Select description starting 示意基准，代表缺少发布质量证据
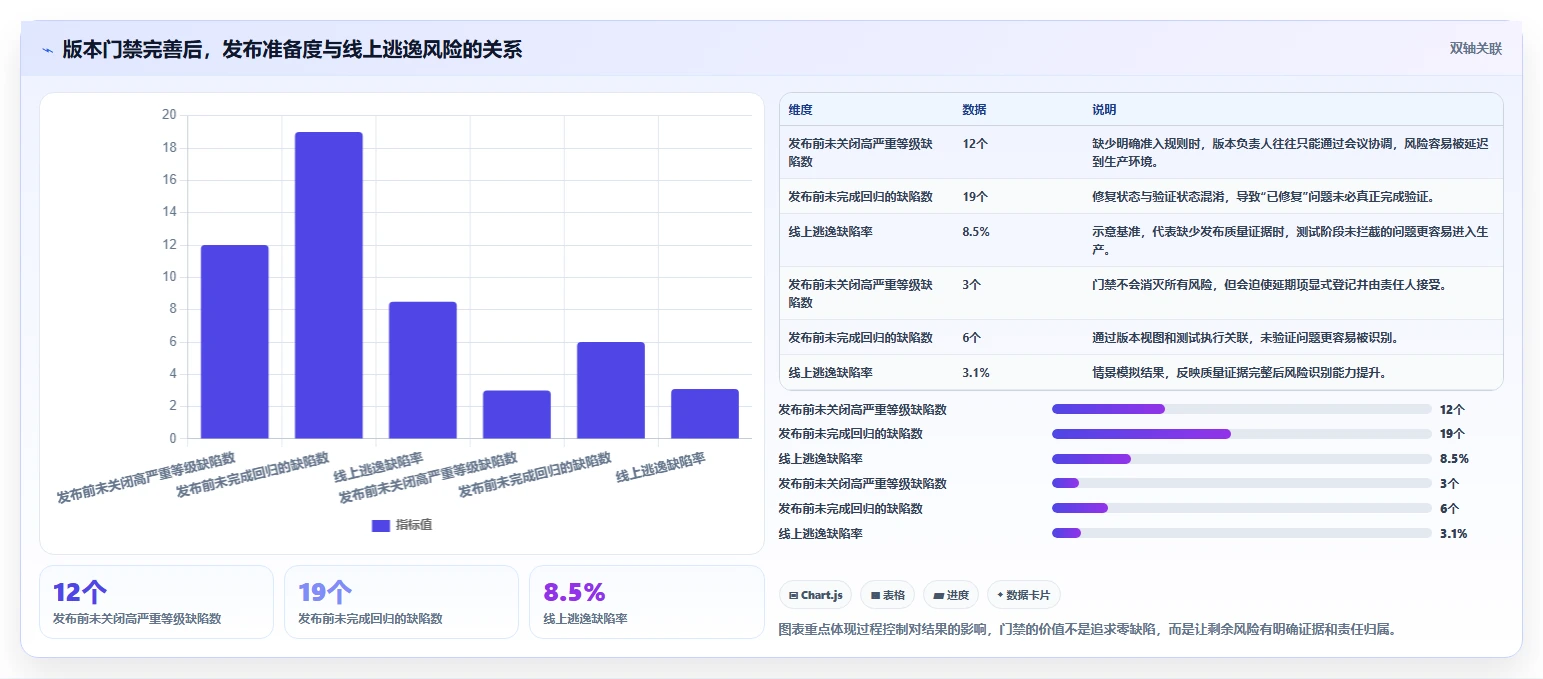Image resolution: width=1543 pixels, height=679 pixels. click(1290, 240)
